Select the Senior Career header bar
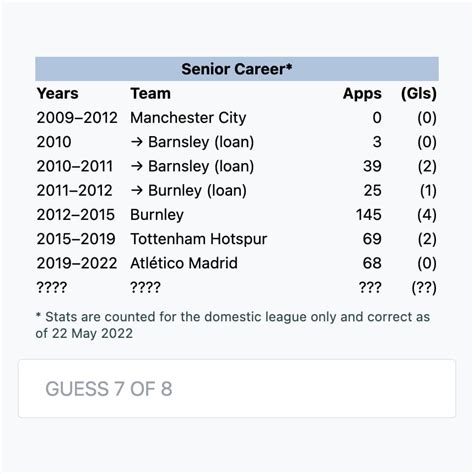The height and width of the screenshot is (474, 474). (237, 69)
